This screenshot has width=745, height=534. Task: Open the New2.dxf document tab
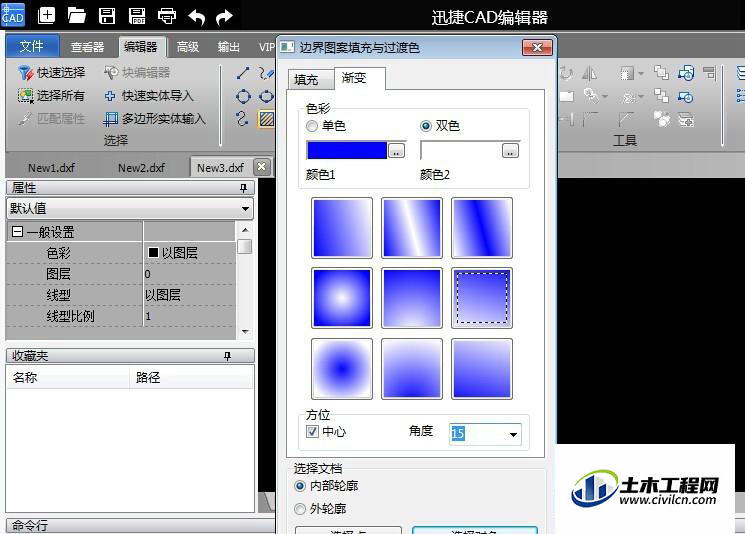141,168
